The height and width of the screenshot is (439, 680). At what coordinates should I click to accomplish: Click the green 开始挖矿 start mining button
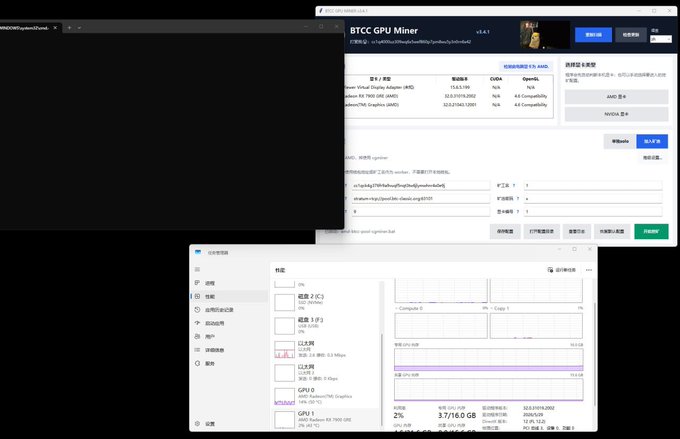651,232
